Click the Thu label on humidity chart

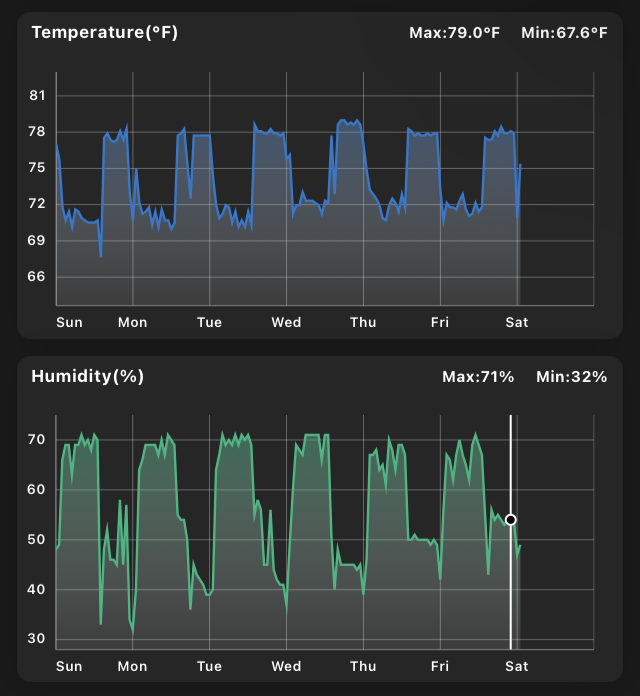[x=363, y=666]
